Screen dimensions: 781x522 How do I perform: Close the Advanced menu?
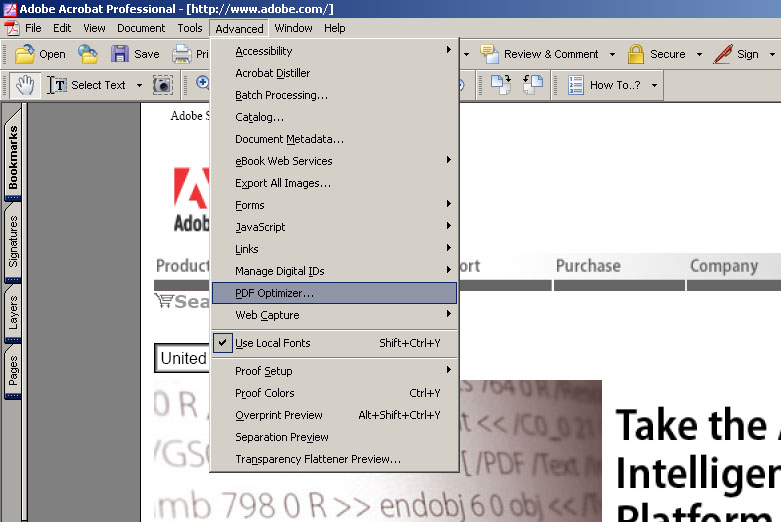coord(239,29)
